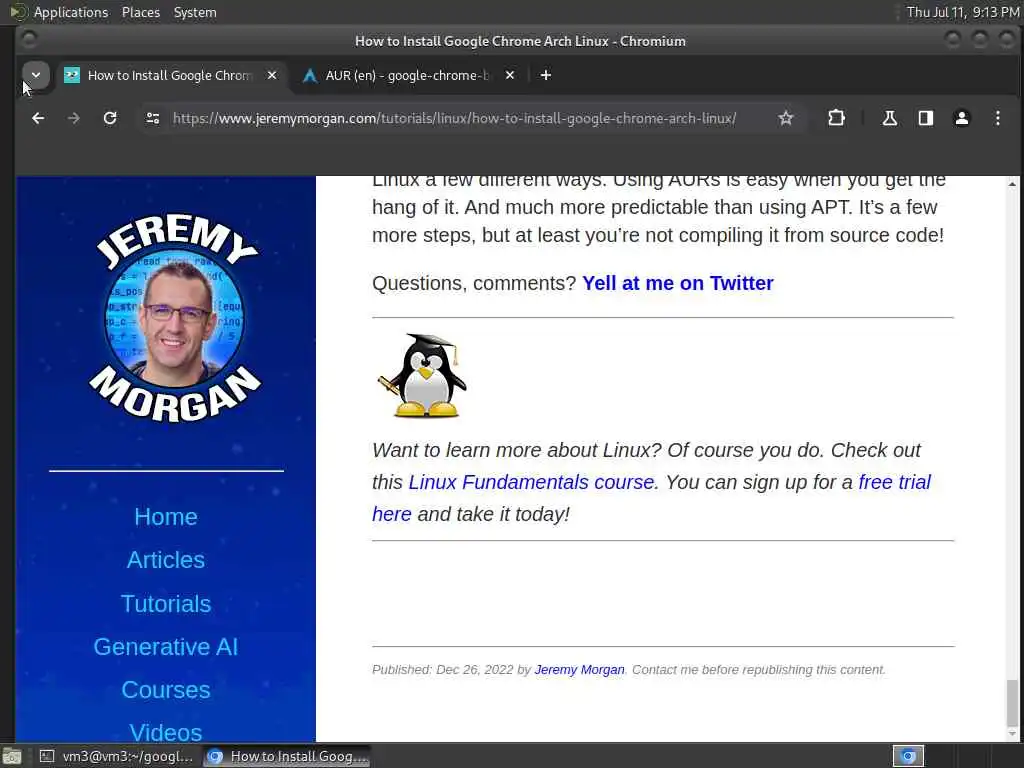Close the How to Install Google Chrome tab
The height and width of the screenshot is (768, 1024).
click(x=272, y=76)
